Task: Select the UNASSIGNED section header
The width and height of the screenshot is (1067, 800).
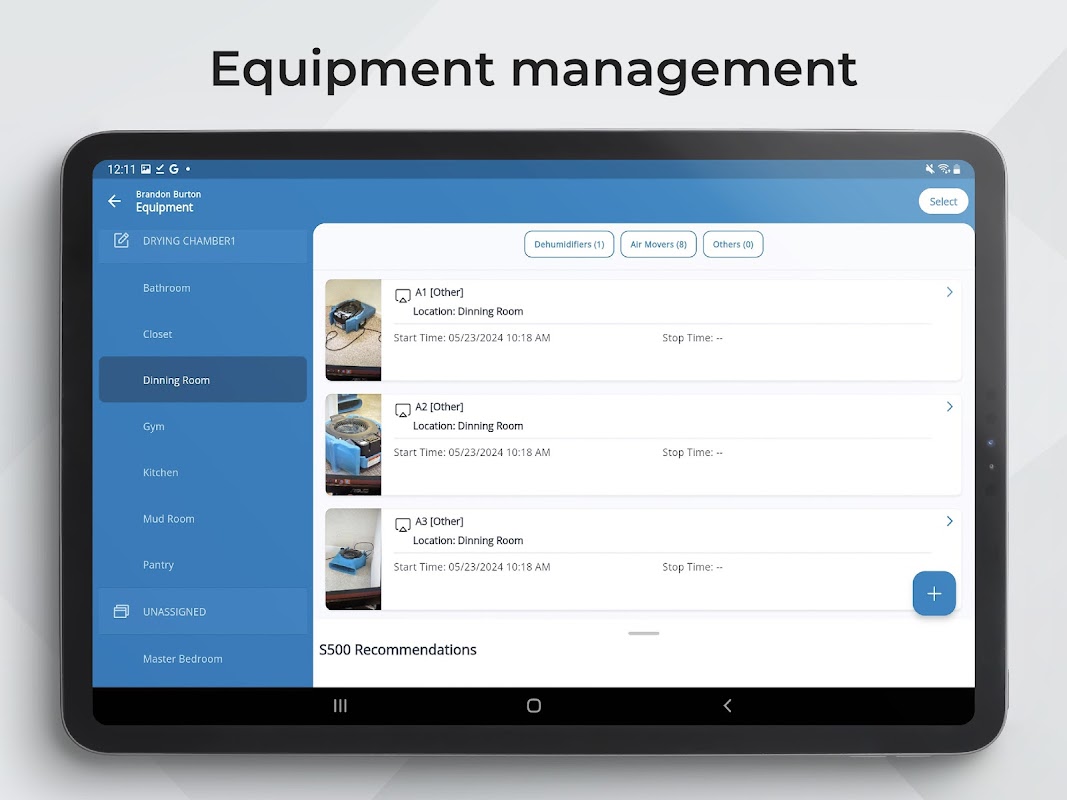Action: click(203, 612)
